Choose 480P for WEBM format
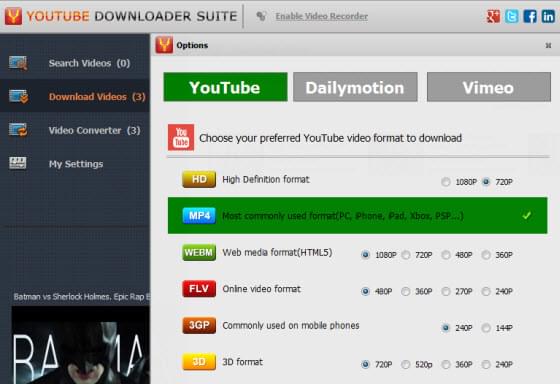Viewport: 560px width, 384px height. point(445,255)
